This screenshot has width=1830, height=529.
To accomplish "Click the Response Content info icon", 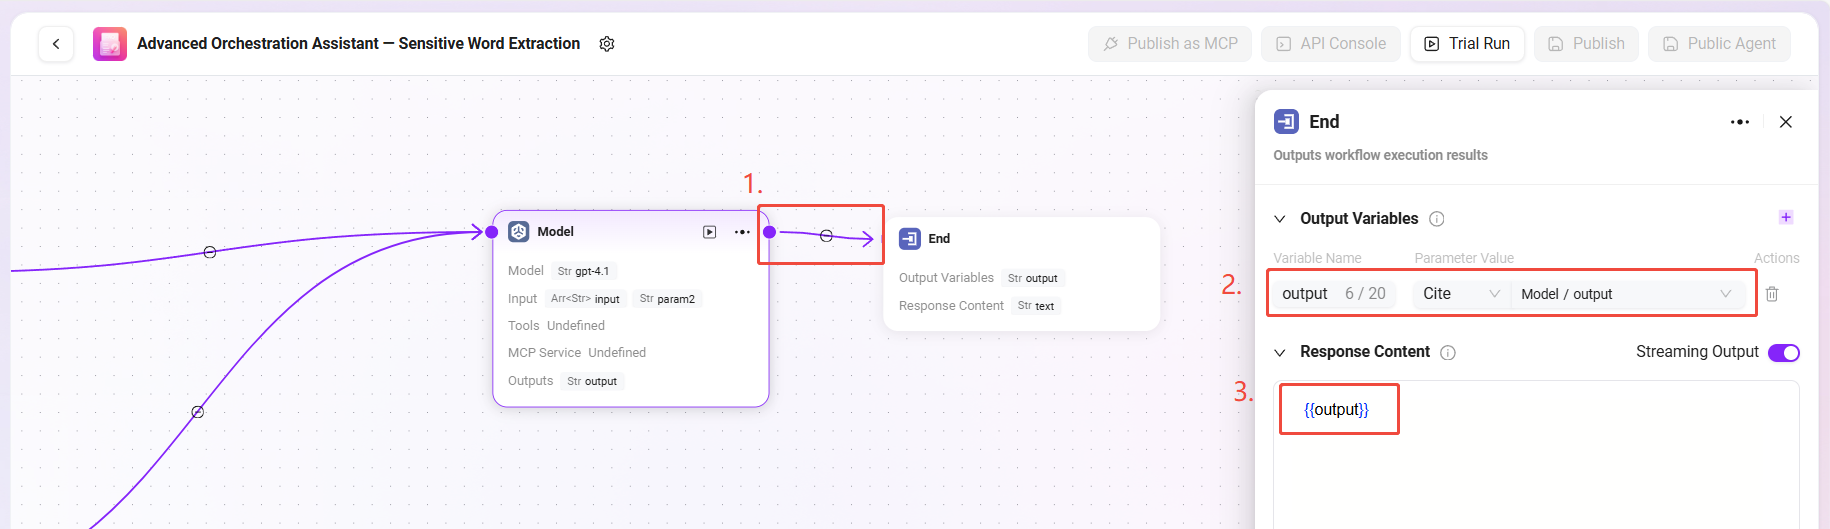I will point(1448,353).
